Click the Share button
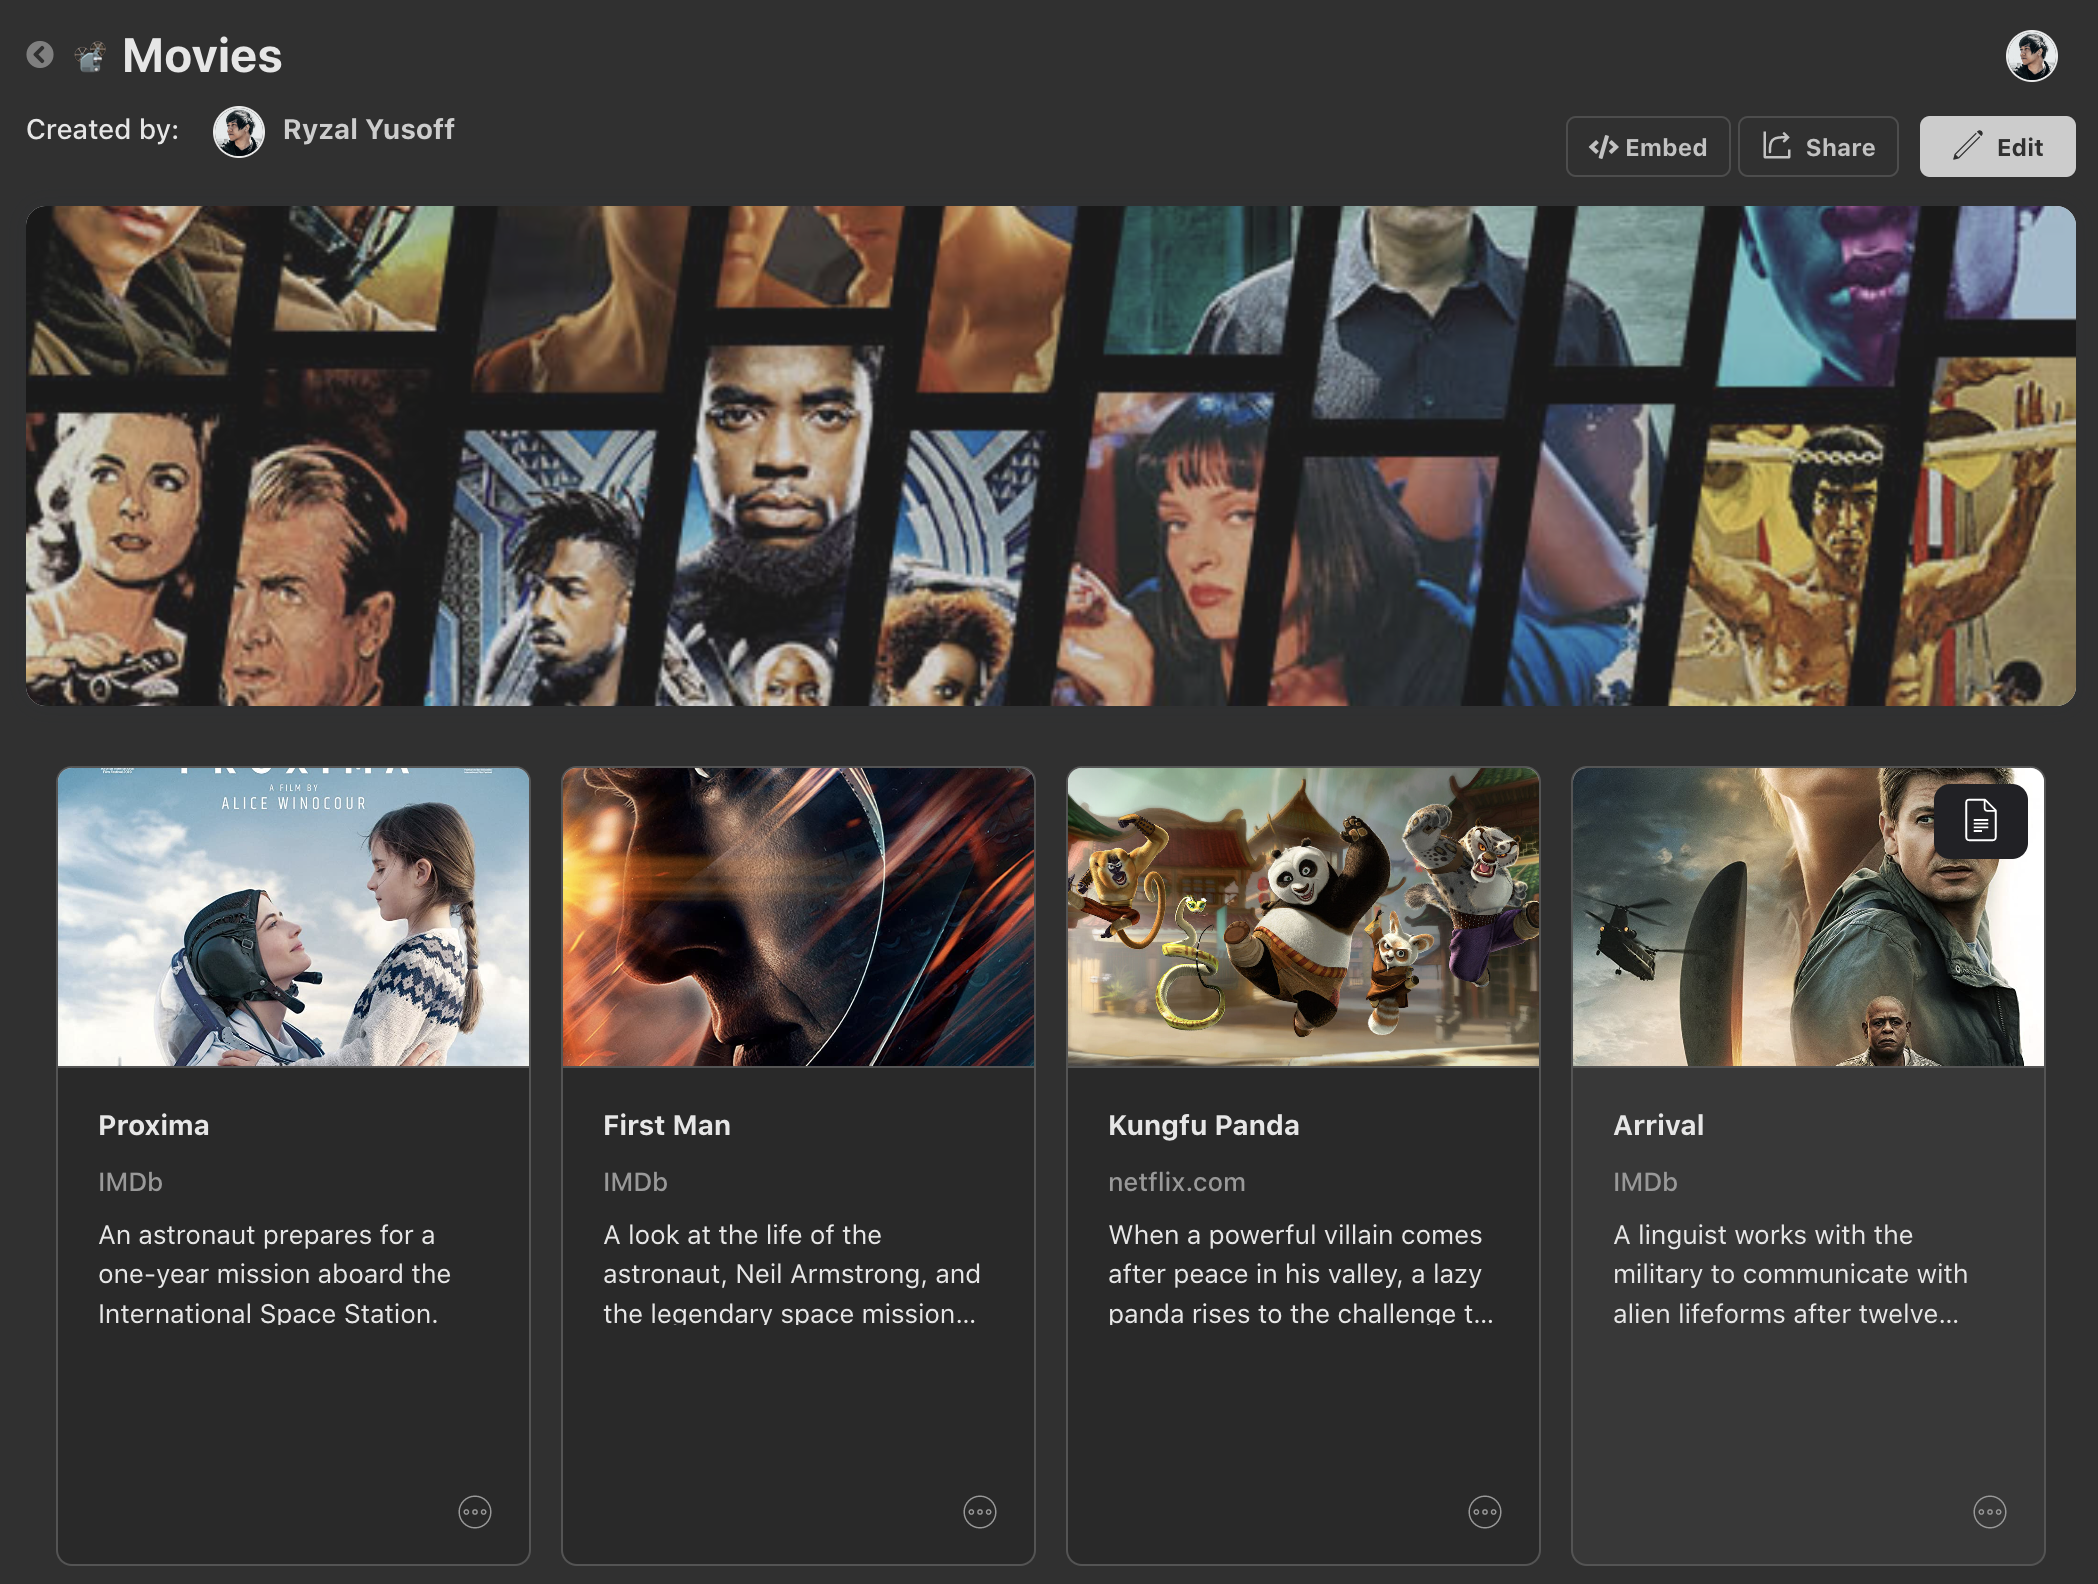The image size is (2098, 1584). 1819,147
